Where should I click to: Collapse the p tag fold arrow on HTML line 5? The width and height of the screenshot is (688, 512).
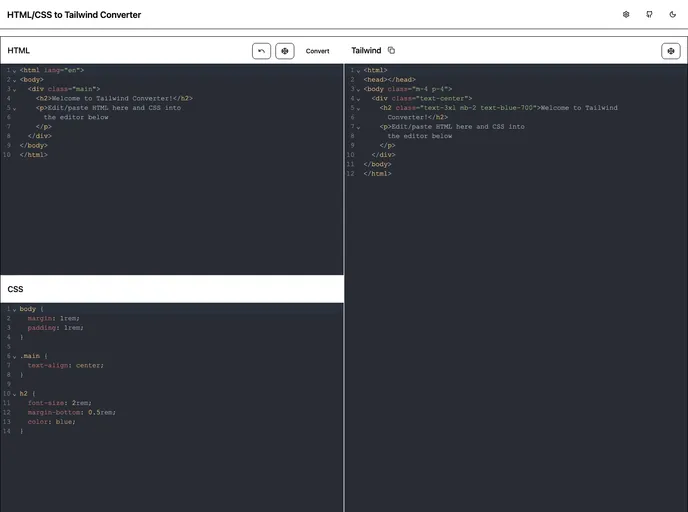pyautogui.click(x=14, y=108)
